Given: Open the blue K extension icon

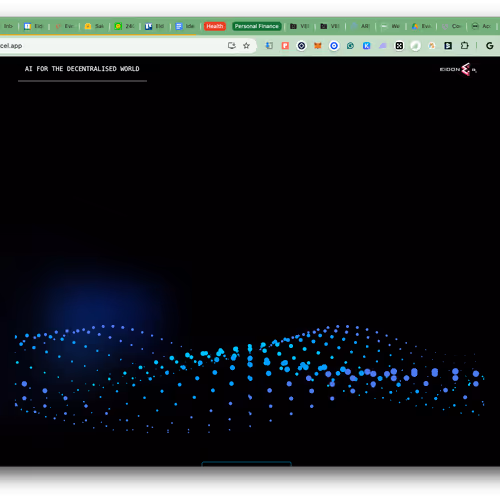Looking at the screenshot, I should (x=367, y=46).
